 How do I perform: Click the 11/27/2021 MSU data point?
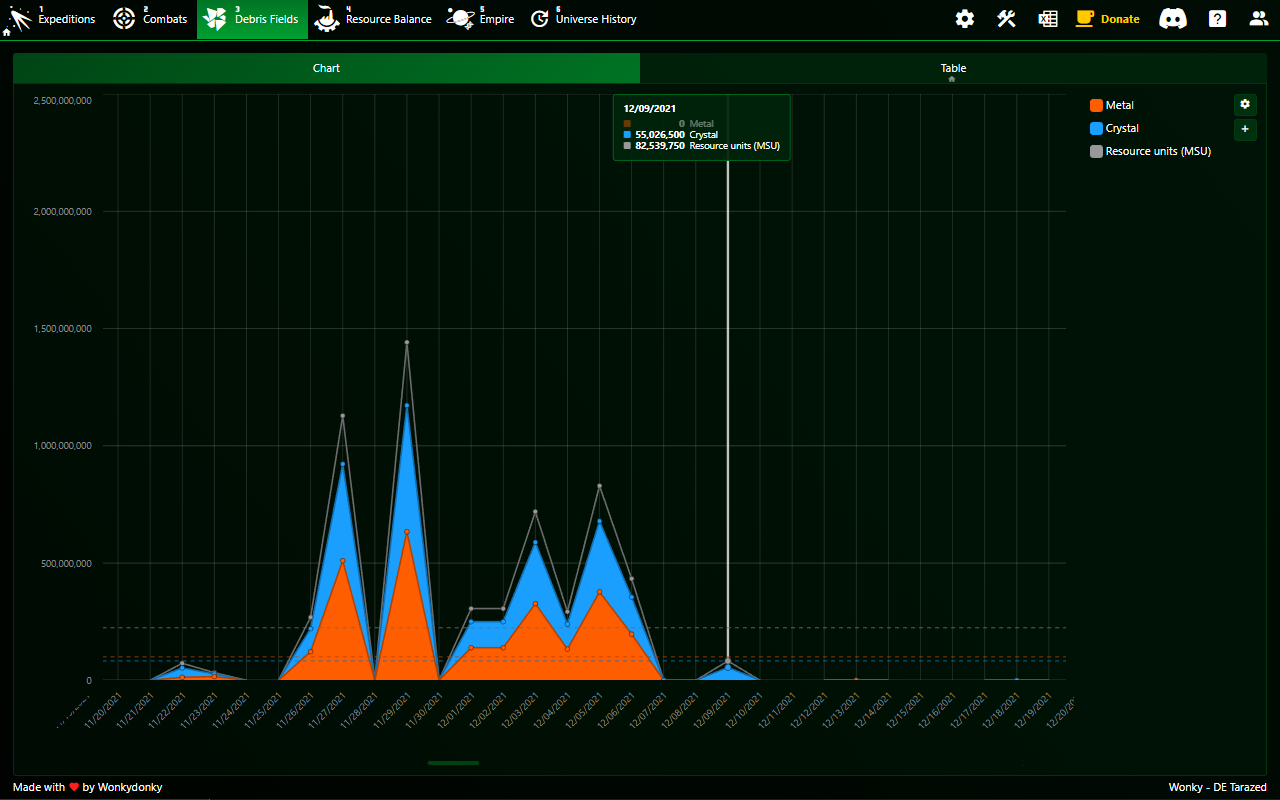point(343,416)
